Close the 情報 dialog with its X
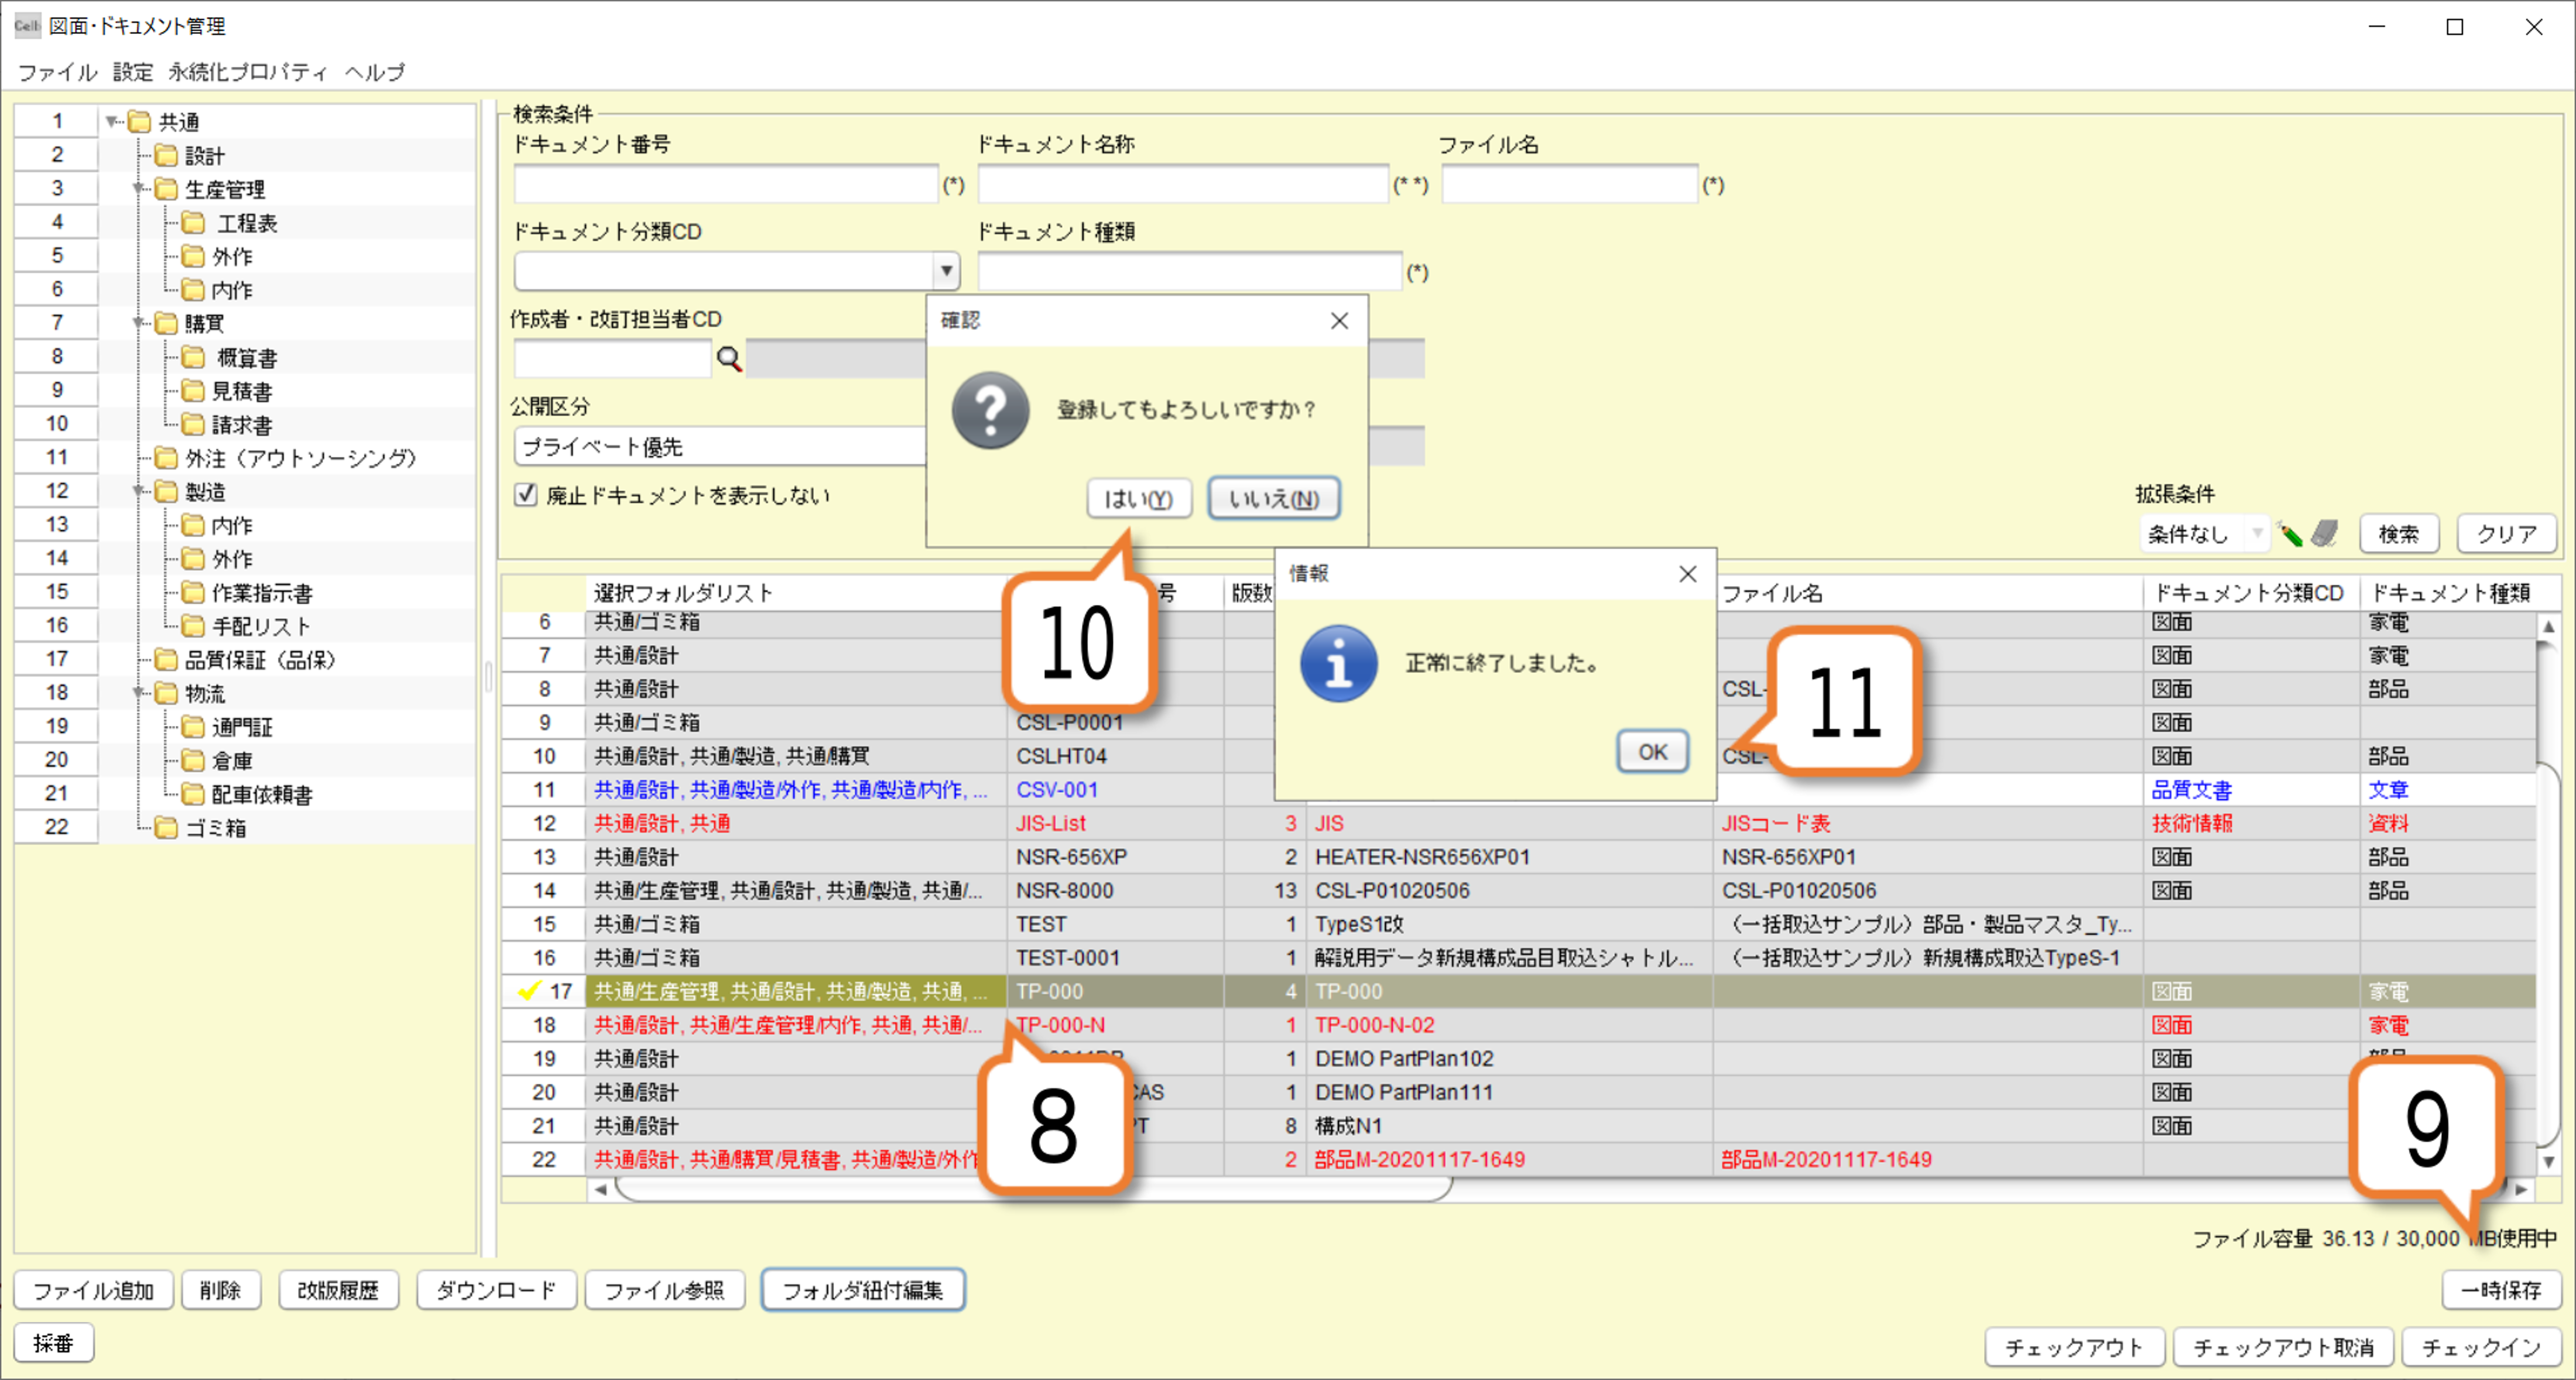Image resolution: width=2576 pixels, height=1380 pixels. (1687, 574)
